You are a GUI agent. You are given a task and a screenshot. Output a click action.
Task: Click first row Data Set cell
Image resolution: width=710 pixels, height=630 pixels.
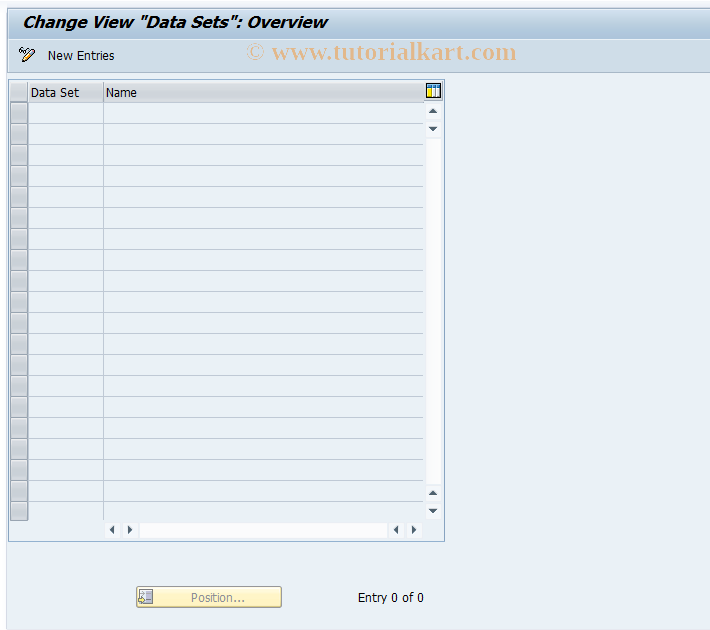(66, 113)
